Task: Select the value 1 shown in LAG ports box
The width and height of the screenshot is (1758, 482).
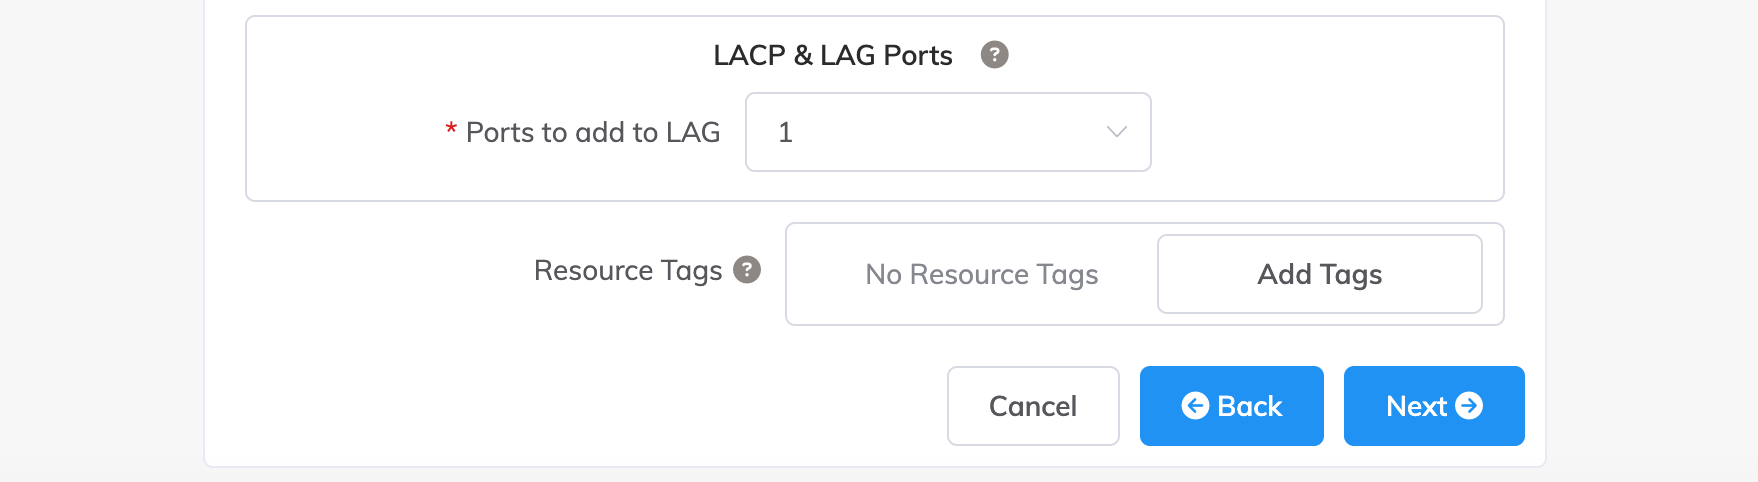Action: coord(785,132)
